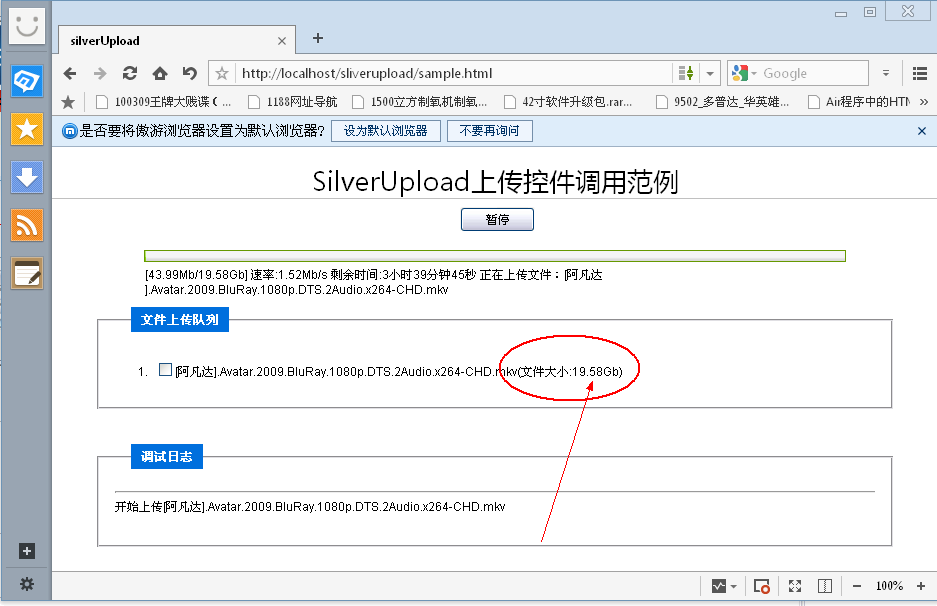The width and height of the screenshot is (937, 606).
Task: Click the upload progress bar
Action: (495, 256)
